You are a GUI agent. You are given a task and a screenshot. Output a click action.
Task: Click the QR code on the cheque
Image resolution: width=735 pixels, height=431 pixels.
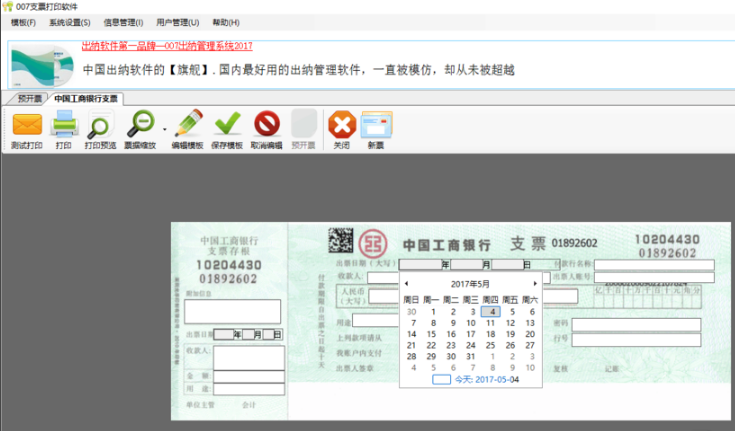pos(340,240)
